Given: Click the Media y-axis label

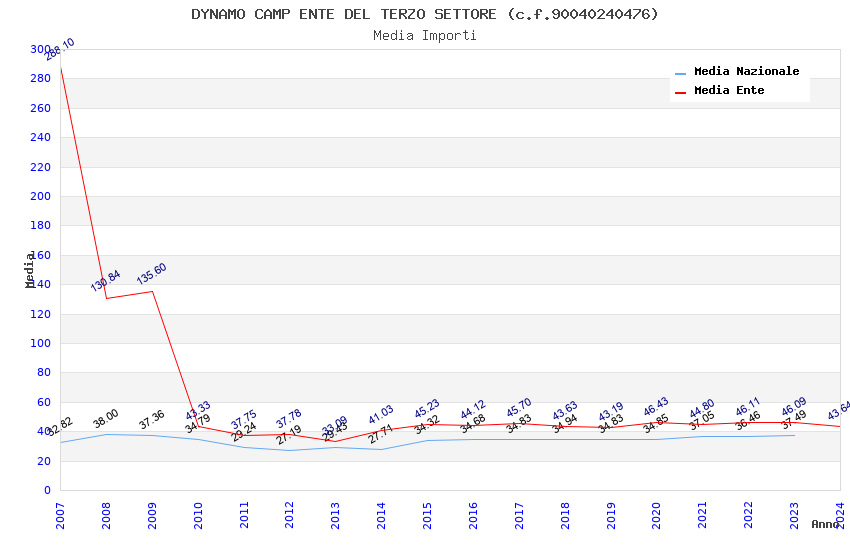Looking at the screenshot, I should tap(29, 270).
